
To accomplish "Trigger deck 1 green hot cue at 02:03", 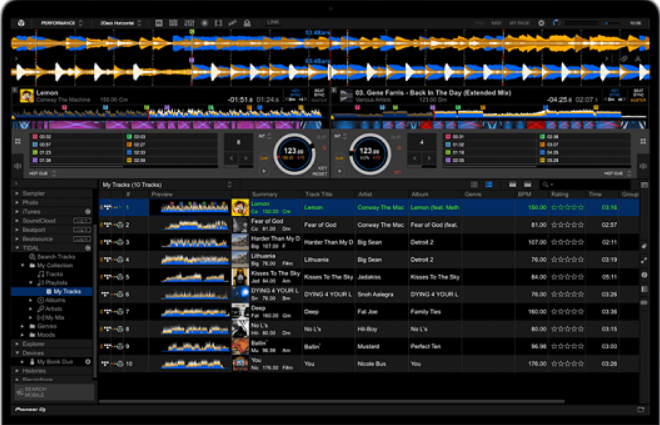I will [x=171, y=137].
